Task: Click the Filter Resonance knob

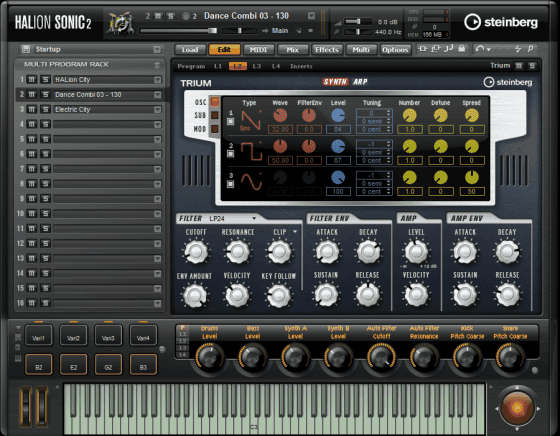Action: coord(238,252)
